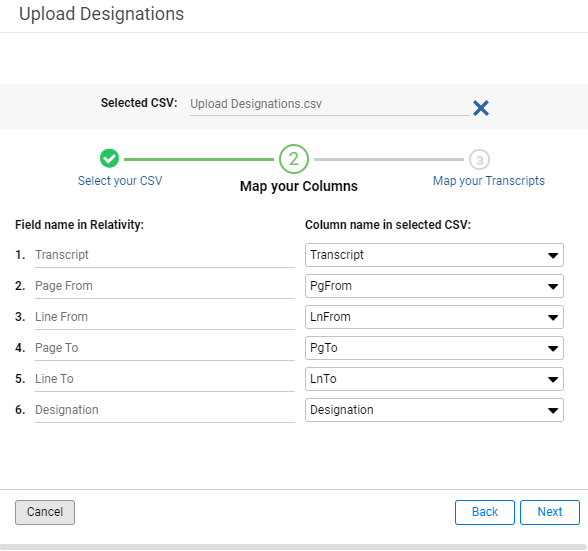This screenshot has height=551, width=588.
Task: Click the step 2 circle icon
Action: click(294, 159)
